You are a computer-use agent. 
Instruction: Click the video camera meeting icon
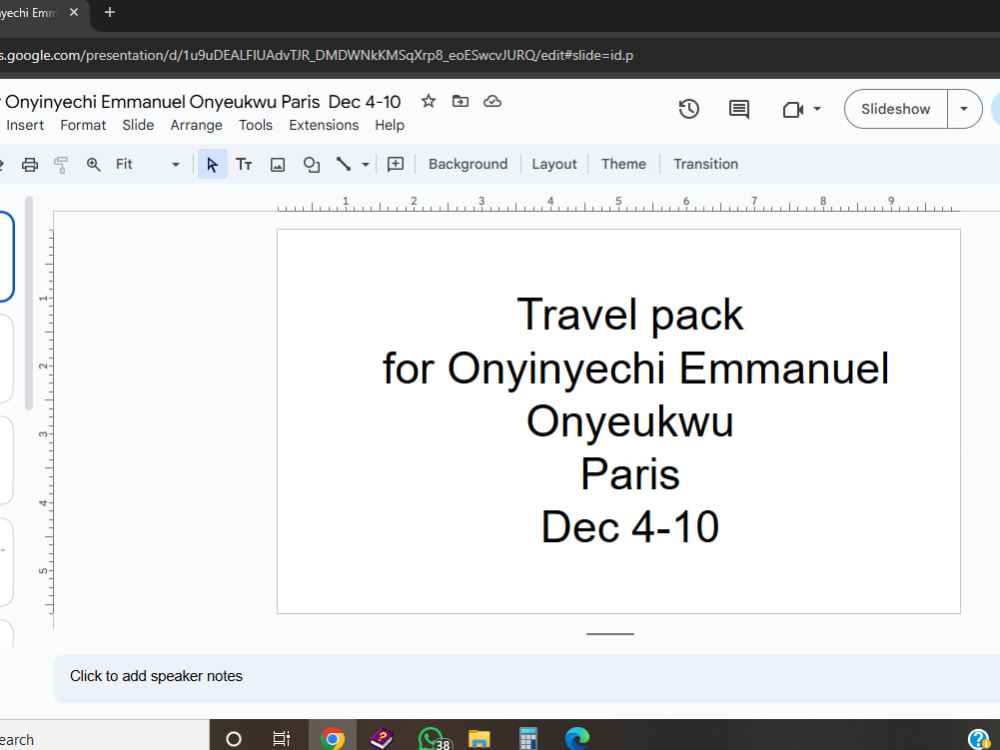[x=792, y=110]
